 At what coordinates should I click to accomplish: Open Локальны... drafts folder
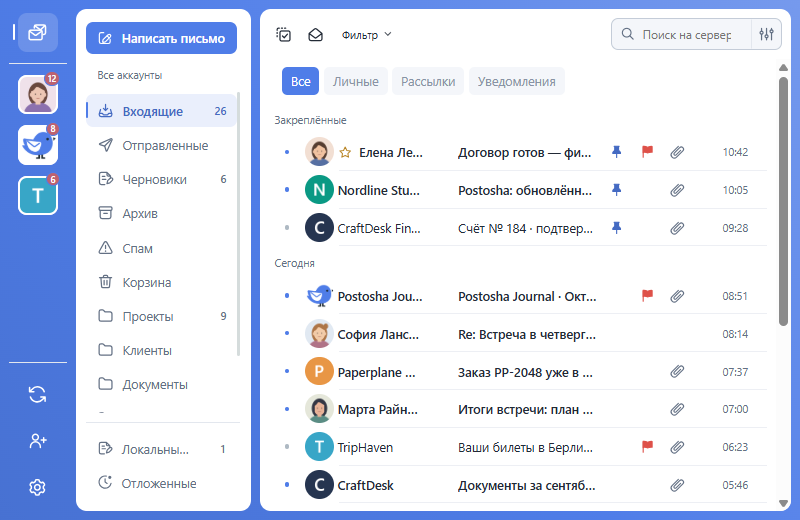click(x=161, y=449)
